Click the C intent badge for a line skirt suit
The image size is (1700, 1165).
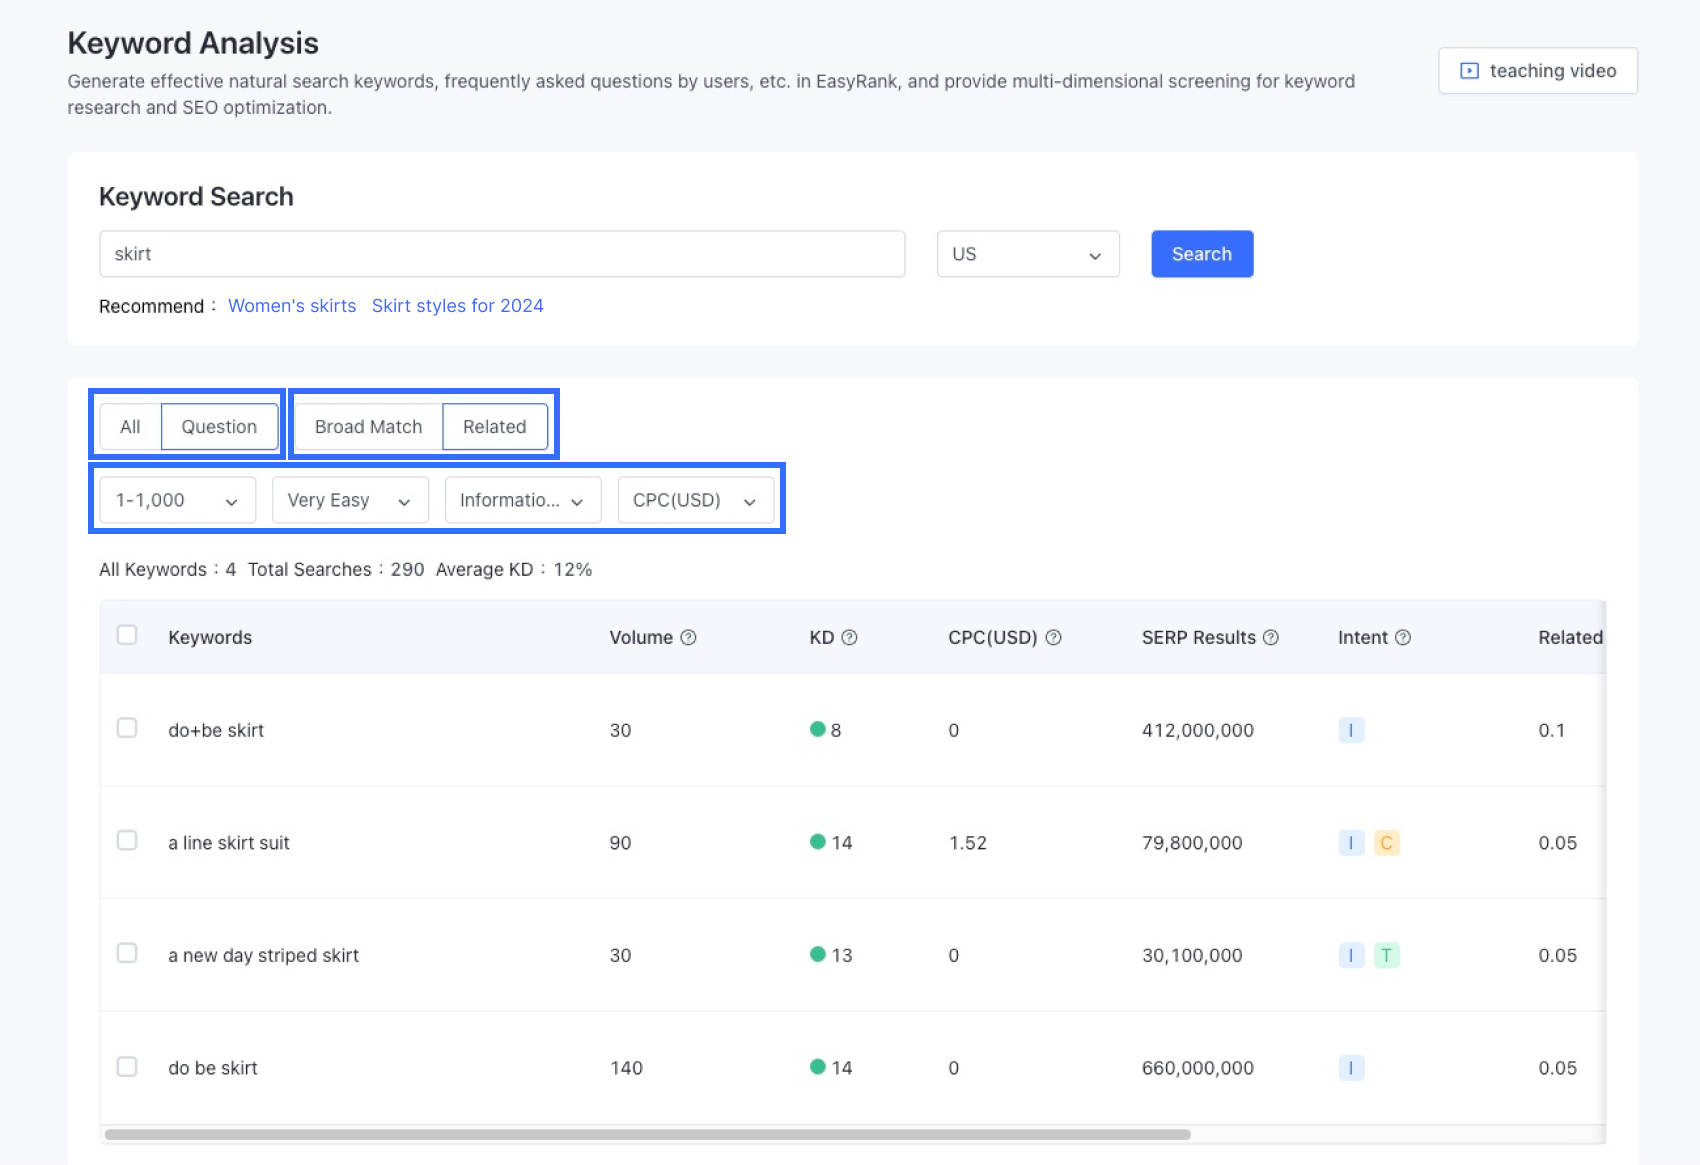coord(1386,843)
